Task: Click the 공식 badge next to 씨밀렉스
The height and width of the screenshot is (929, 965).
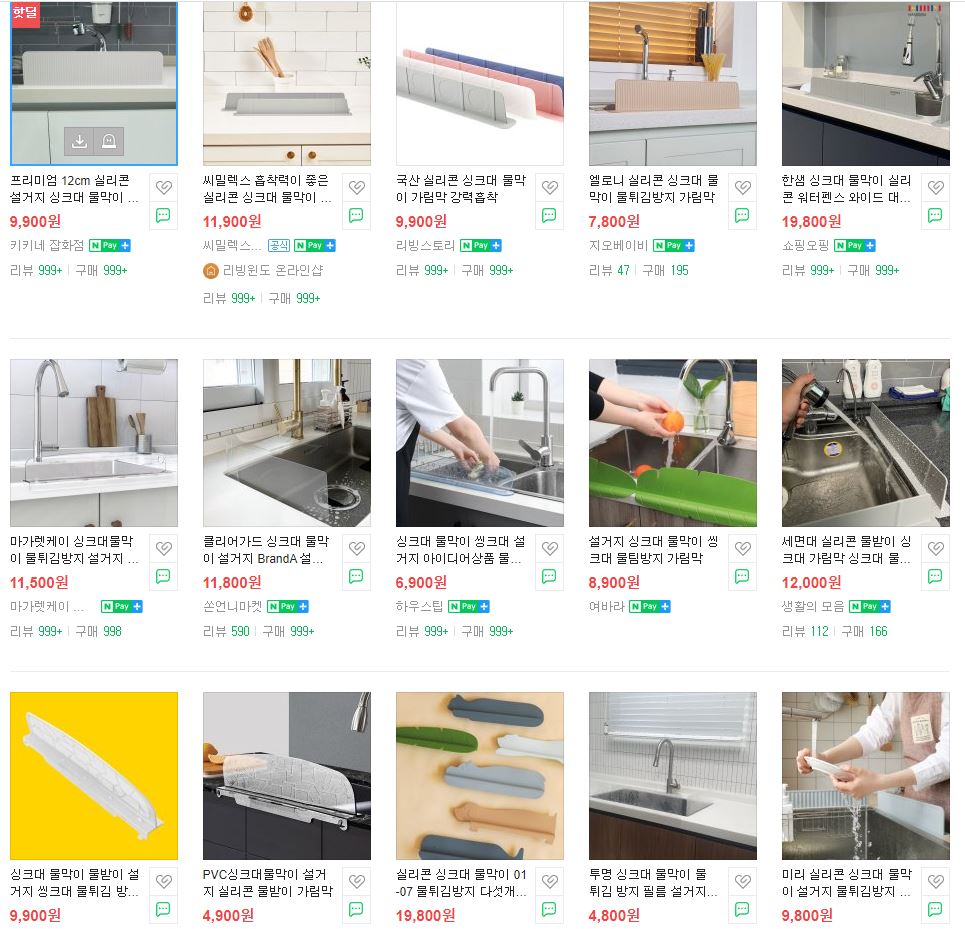Action: pos(279,245)
